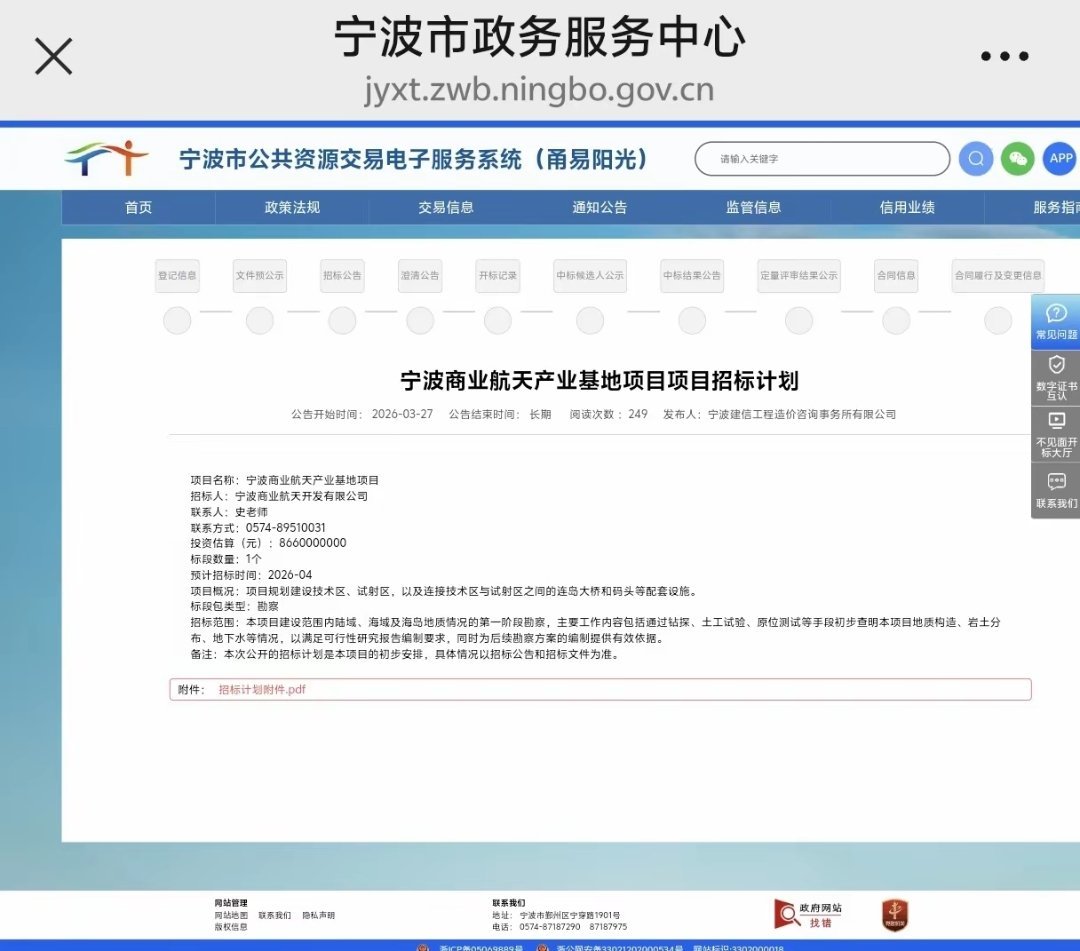Open the three-dot more menu
The width and height of the screenshot is (1080, 951).
point(1005,57)
